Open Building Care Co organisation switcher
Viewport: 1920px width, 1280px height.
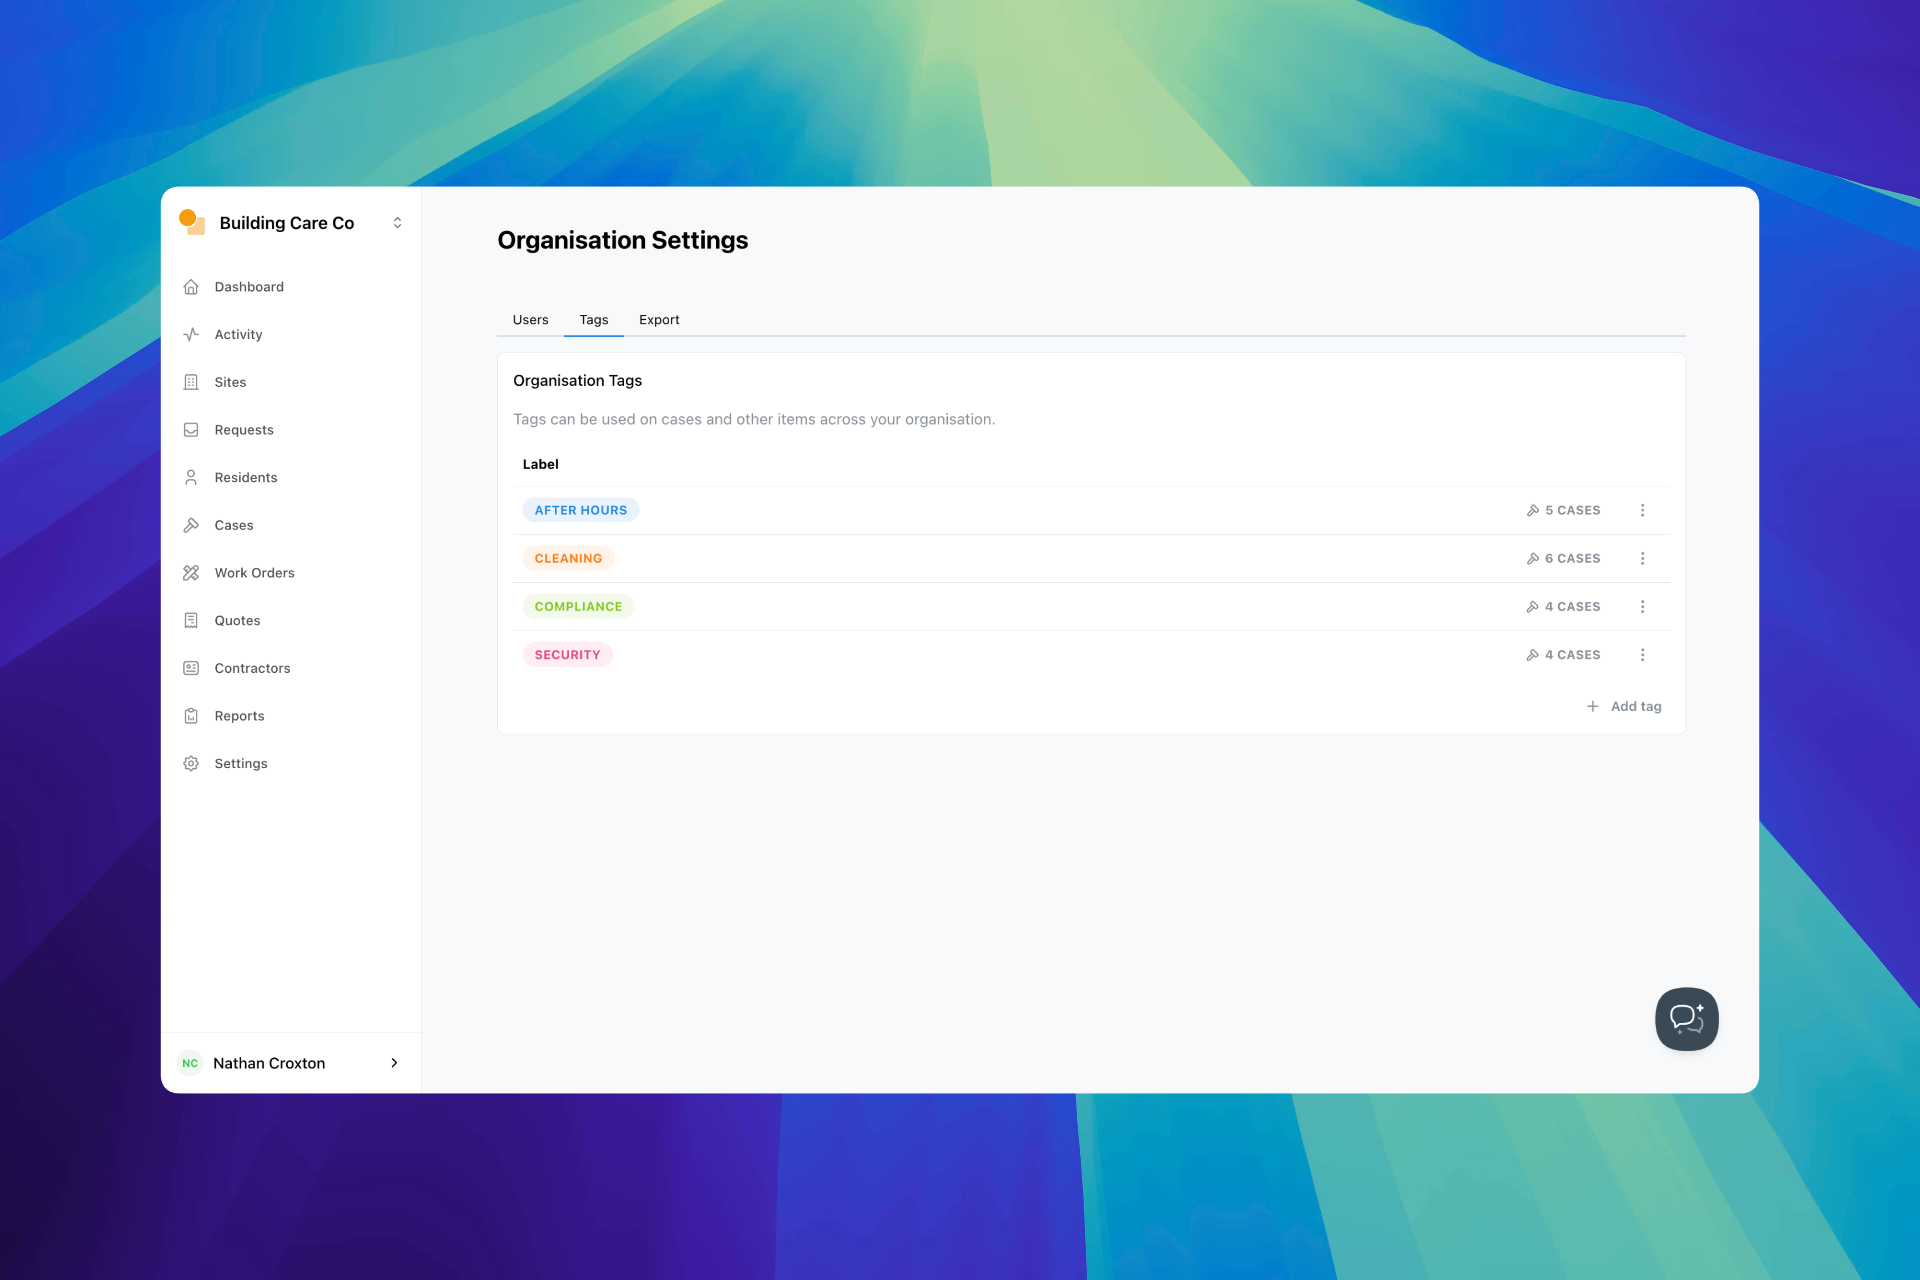coord(397,223)
